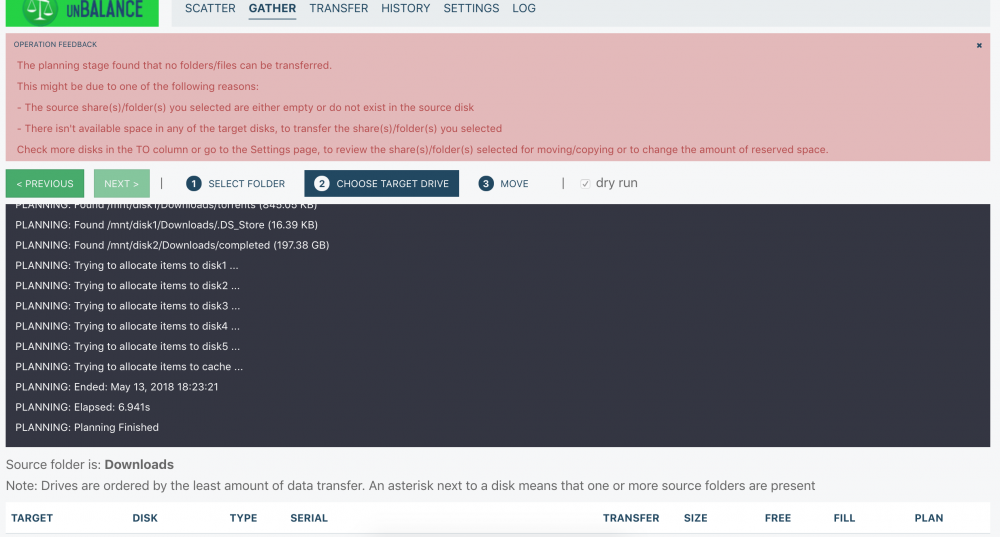Click the 'Check more disks in the TO column' message

point(422,149)
